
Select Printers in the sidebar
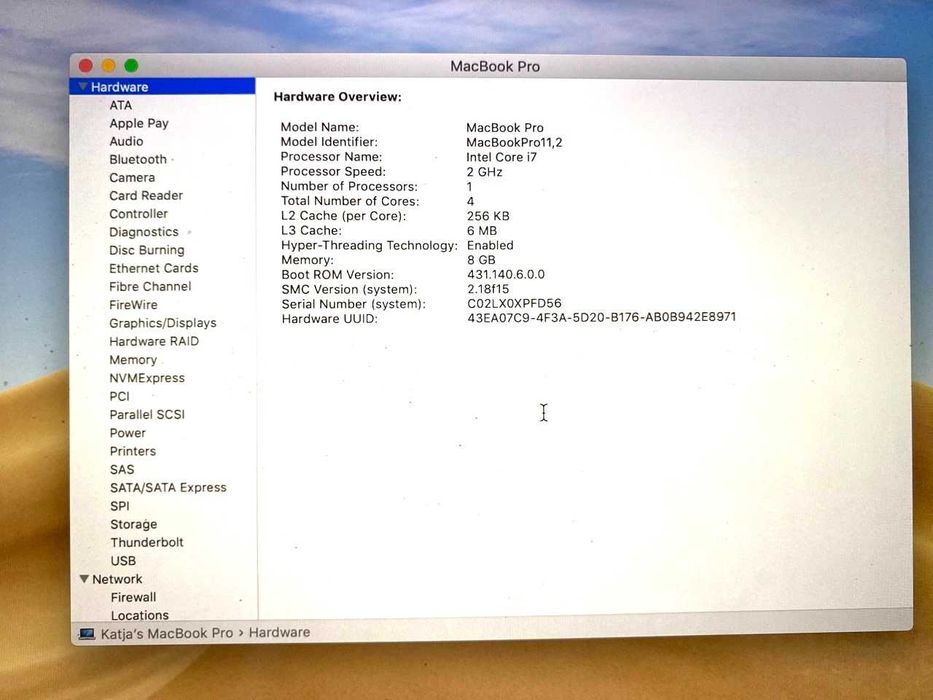[x=133, y=451]
